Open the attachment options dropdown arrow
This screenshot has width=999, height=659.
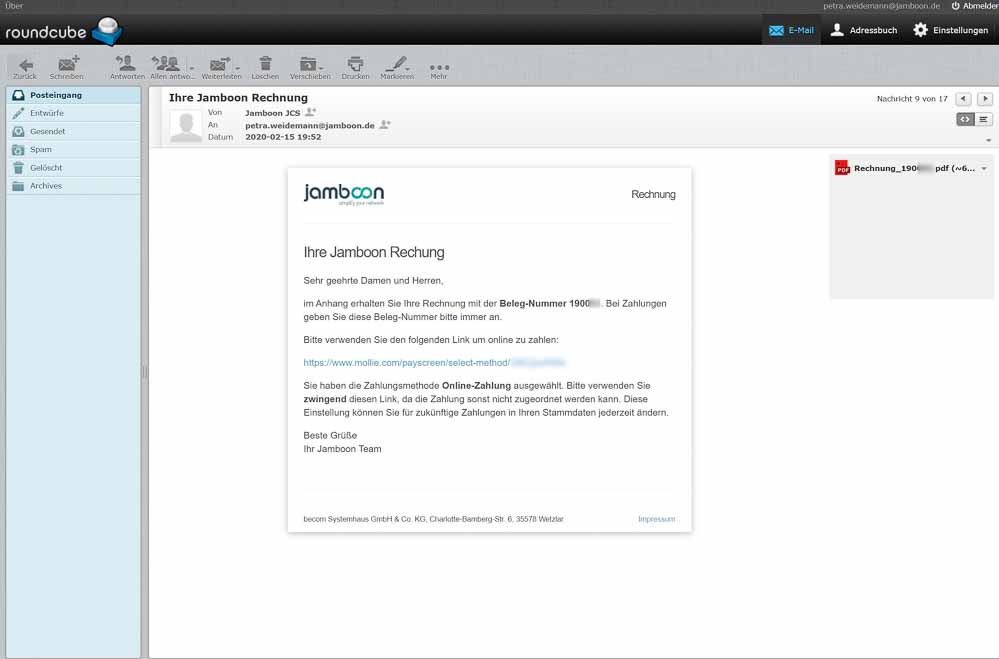pyautogui.click(x=984, y=169)
